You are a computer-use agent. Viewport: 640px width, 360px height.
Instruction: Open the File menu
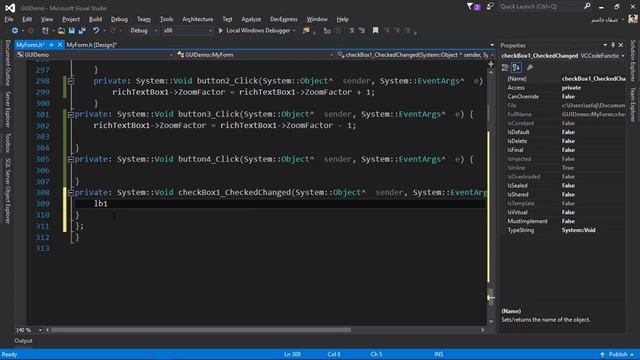point(9,19)
